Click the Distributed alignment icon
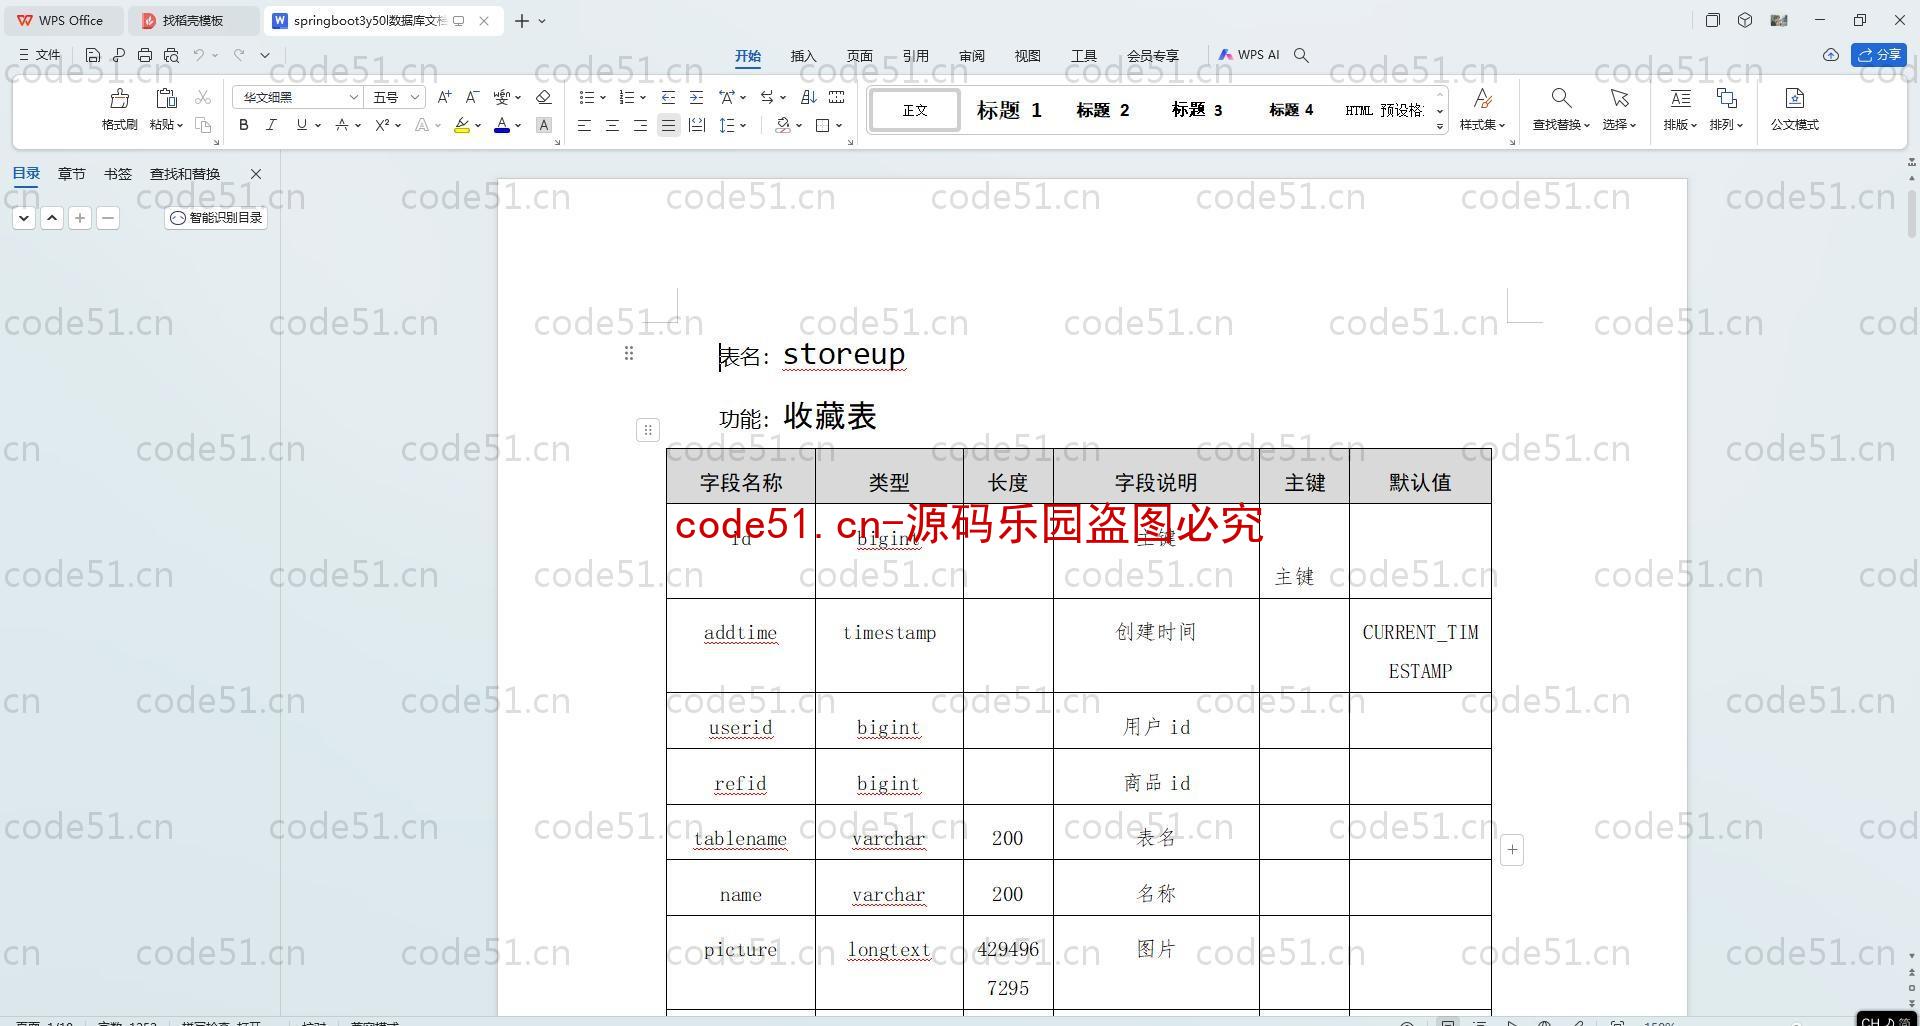 pyautogui.click(x=697, y=125)
